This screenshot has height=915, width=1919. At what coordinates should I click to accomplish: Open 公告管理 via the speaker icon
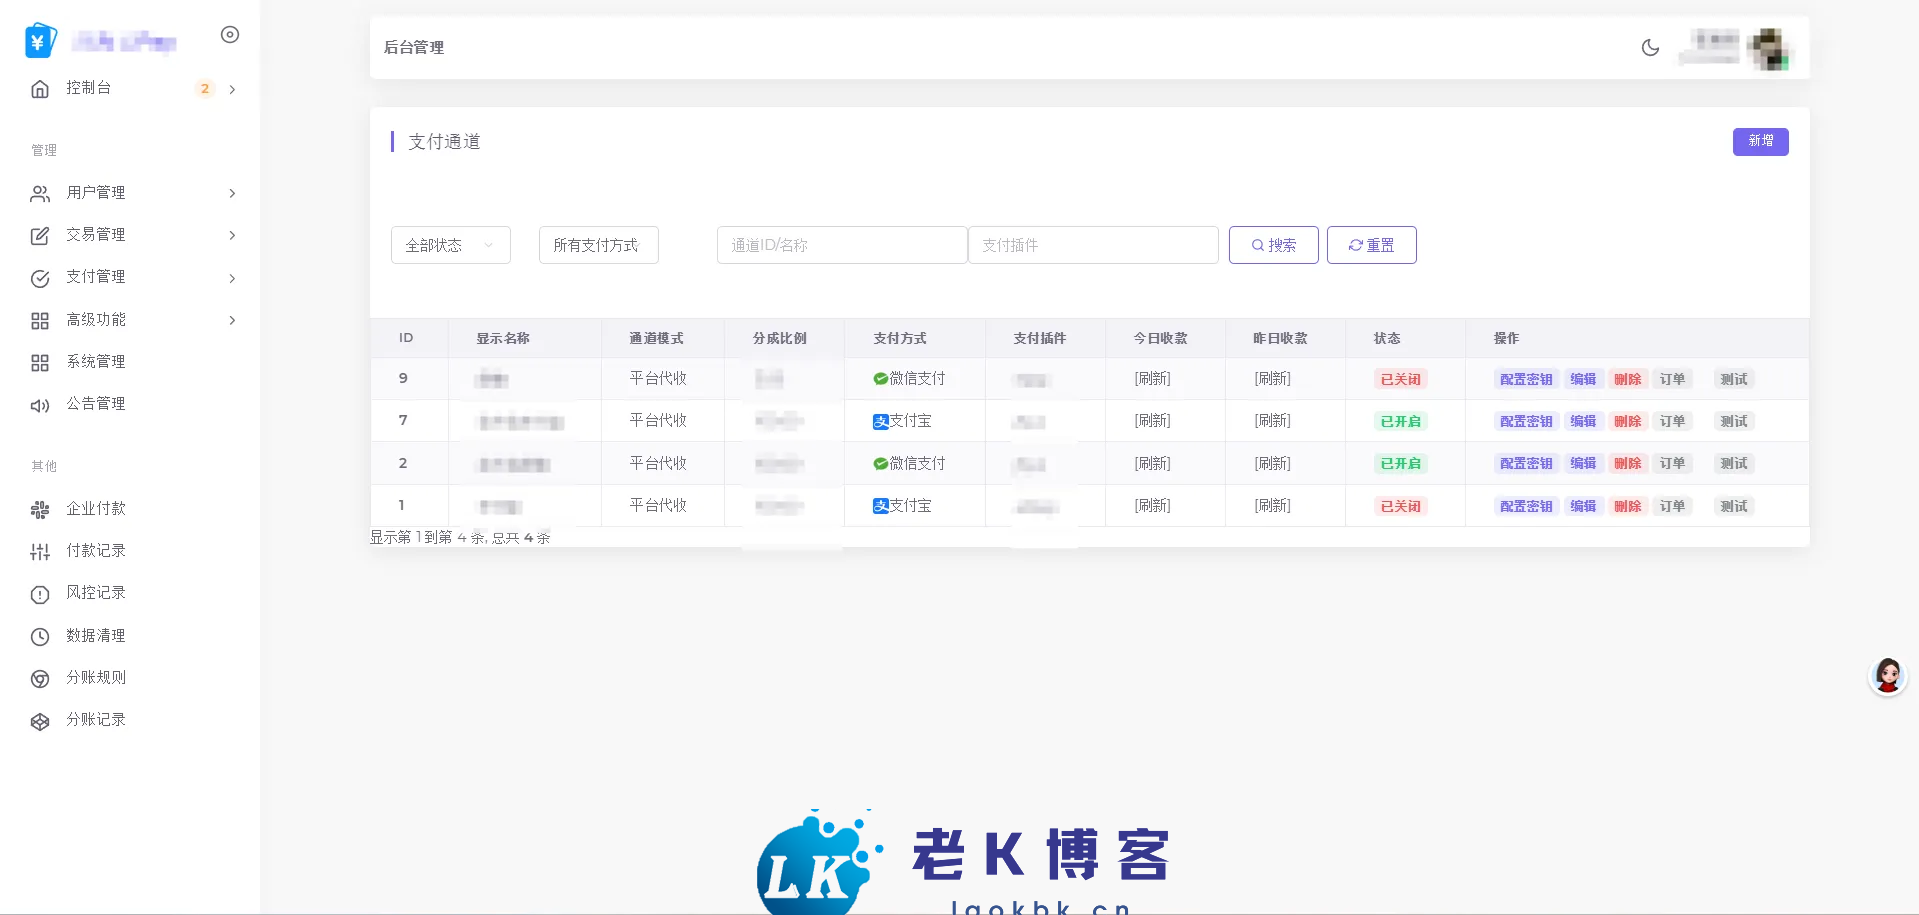tap(40, 405)
